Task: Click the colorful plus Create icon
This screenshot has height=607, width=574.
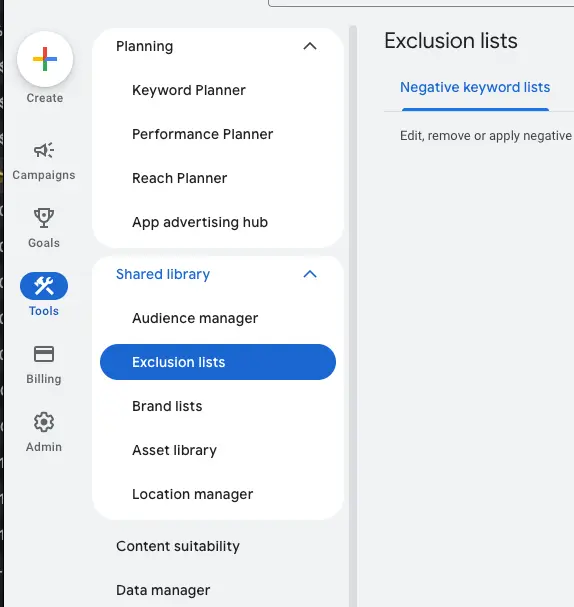Action: [45, 59]
